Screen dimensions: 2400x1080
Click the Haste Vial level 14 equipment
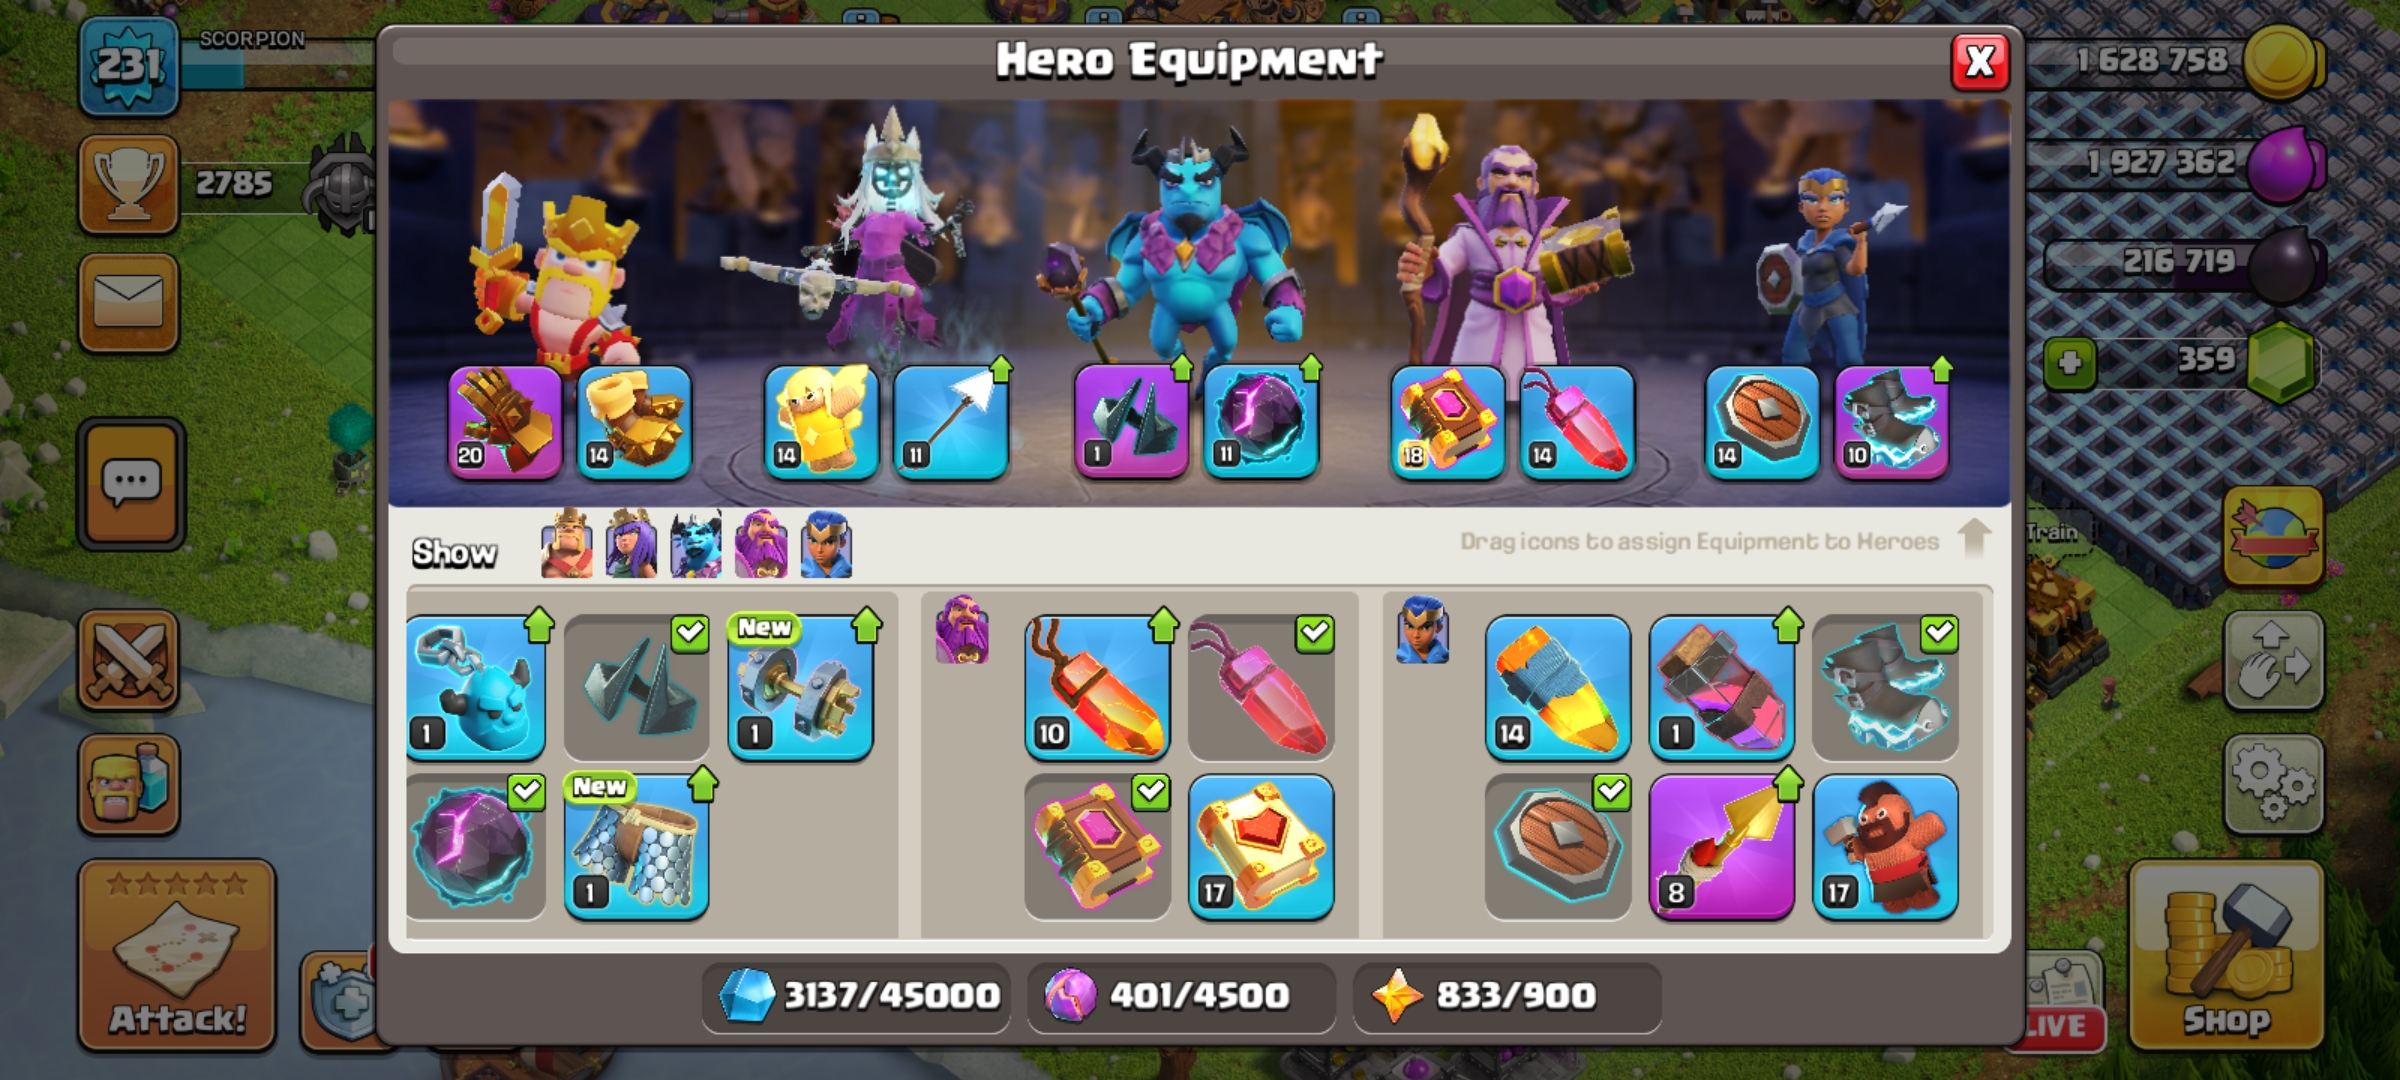(x=1558, y=688)
